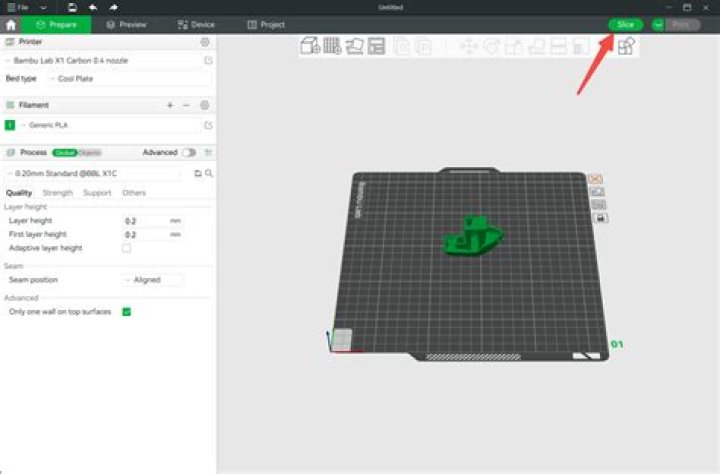Open the Others settings tab

pyautogui.click(x=134, y=193)
